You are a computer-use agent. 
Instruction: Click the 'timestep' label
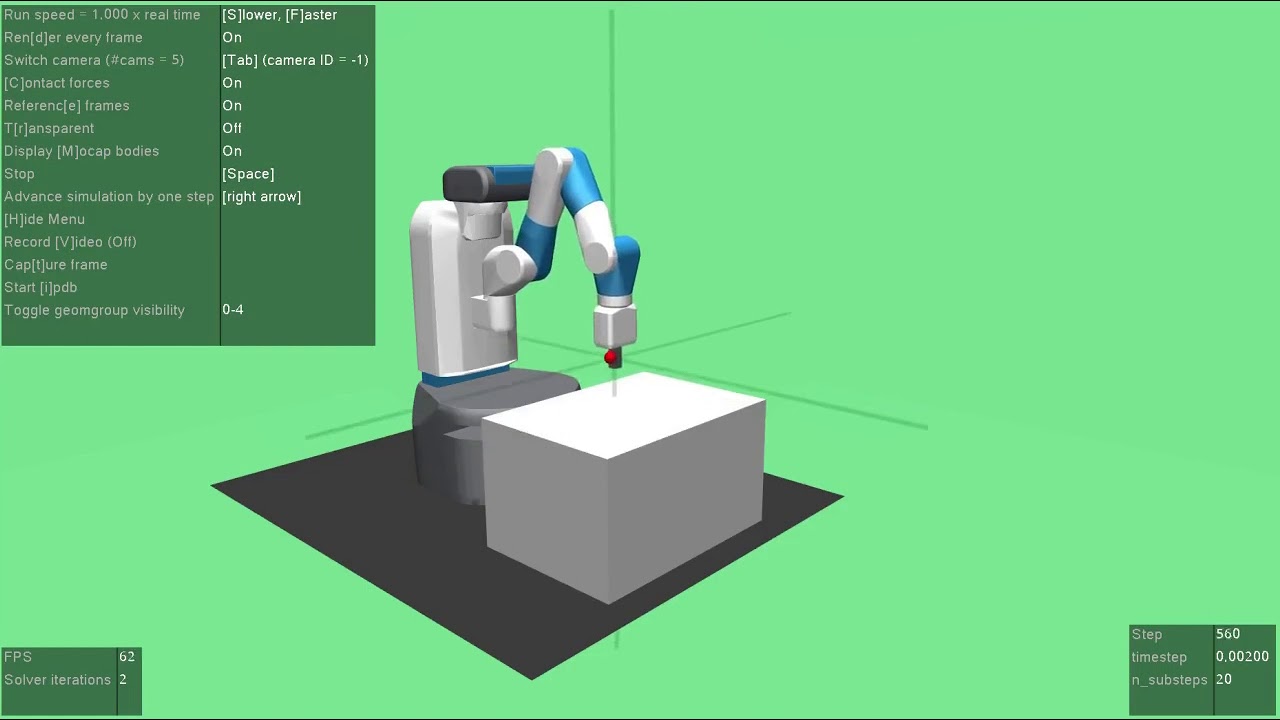pos(1159,657)
